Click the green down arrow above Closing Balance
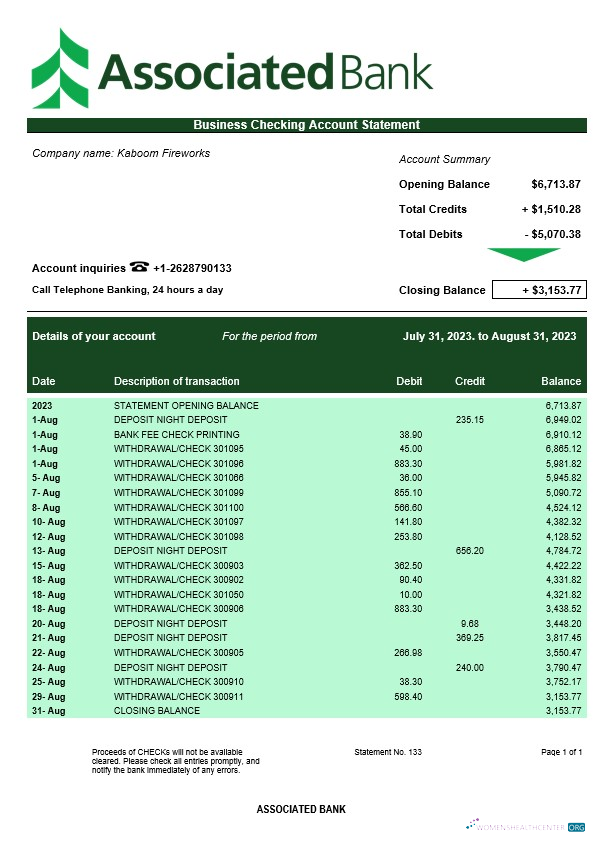 523,255
